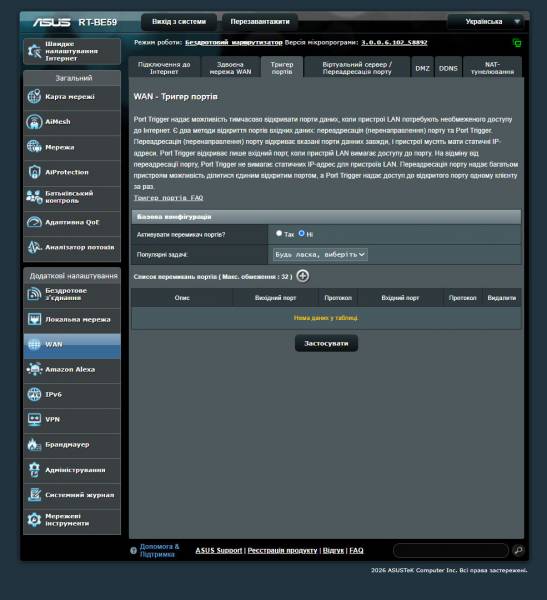Click Системний журнал log icon

tap(34, 495)
